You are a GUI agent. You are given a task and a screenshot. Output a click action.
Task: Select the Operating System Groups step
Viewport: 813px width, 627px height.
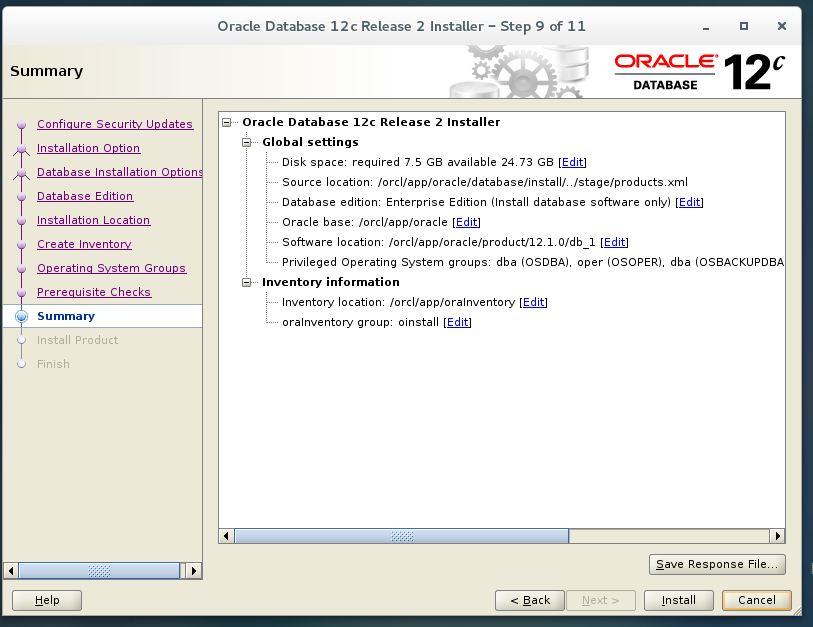[111, 268]
